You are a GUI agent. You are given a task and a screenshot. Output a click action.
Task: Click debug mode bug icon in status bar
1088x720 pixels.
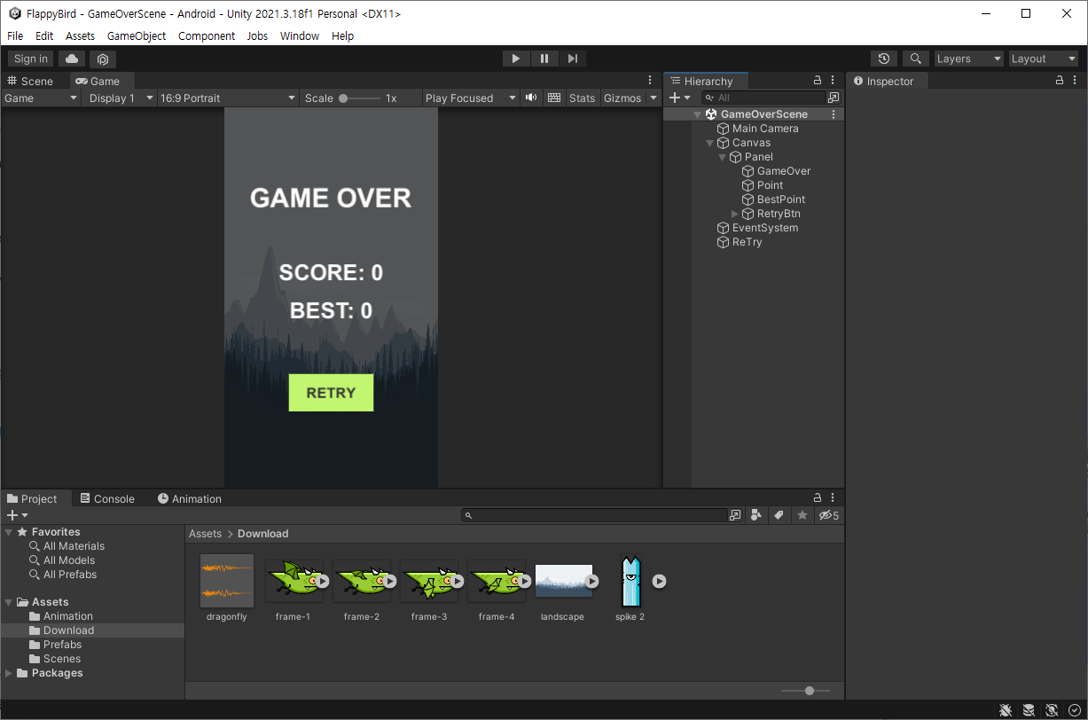click(x=1005, y=710)
